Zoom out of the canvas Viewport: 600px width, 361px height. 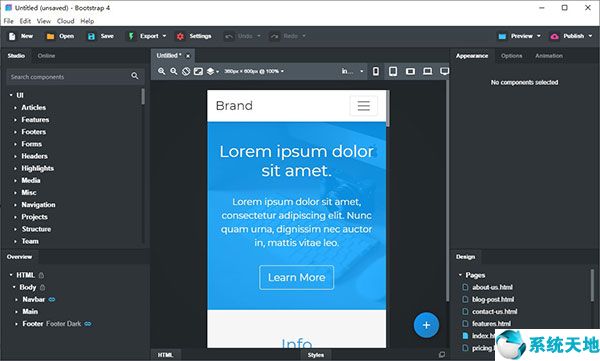coord(174,71)
